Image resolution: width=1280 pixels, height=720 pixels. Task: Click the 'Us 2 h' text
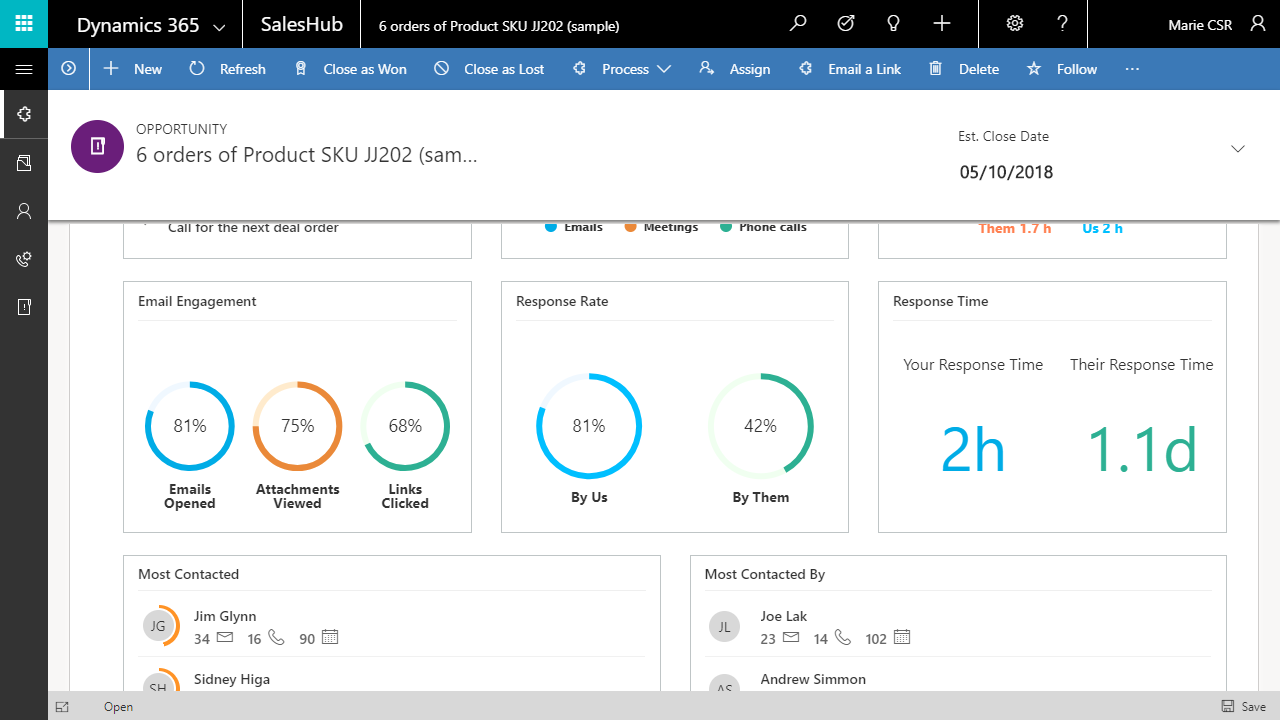click(x=1102, y=228)
